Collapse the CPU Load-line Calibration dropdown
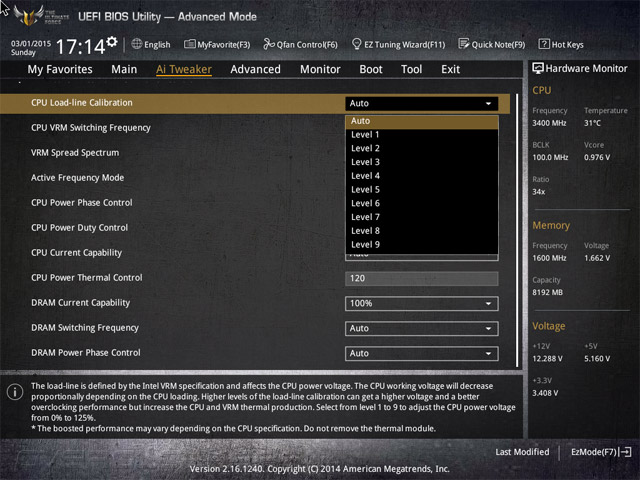The height and width of the screenshot is (480, 640). coord(422,103)
